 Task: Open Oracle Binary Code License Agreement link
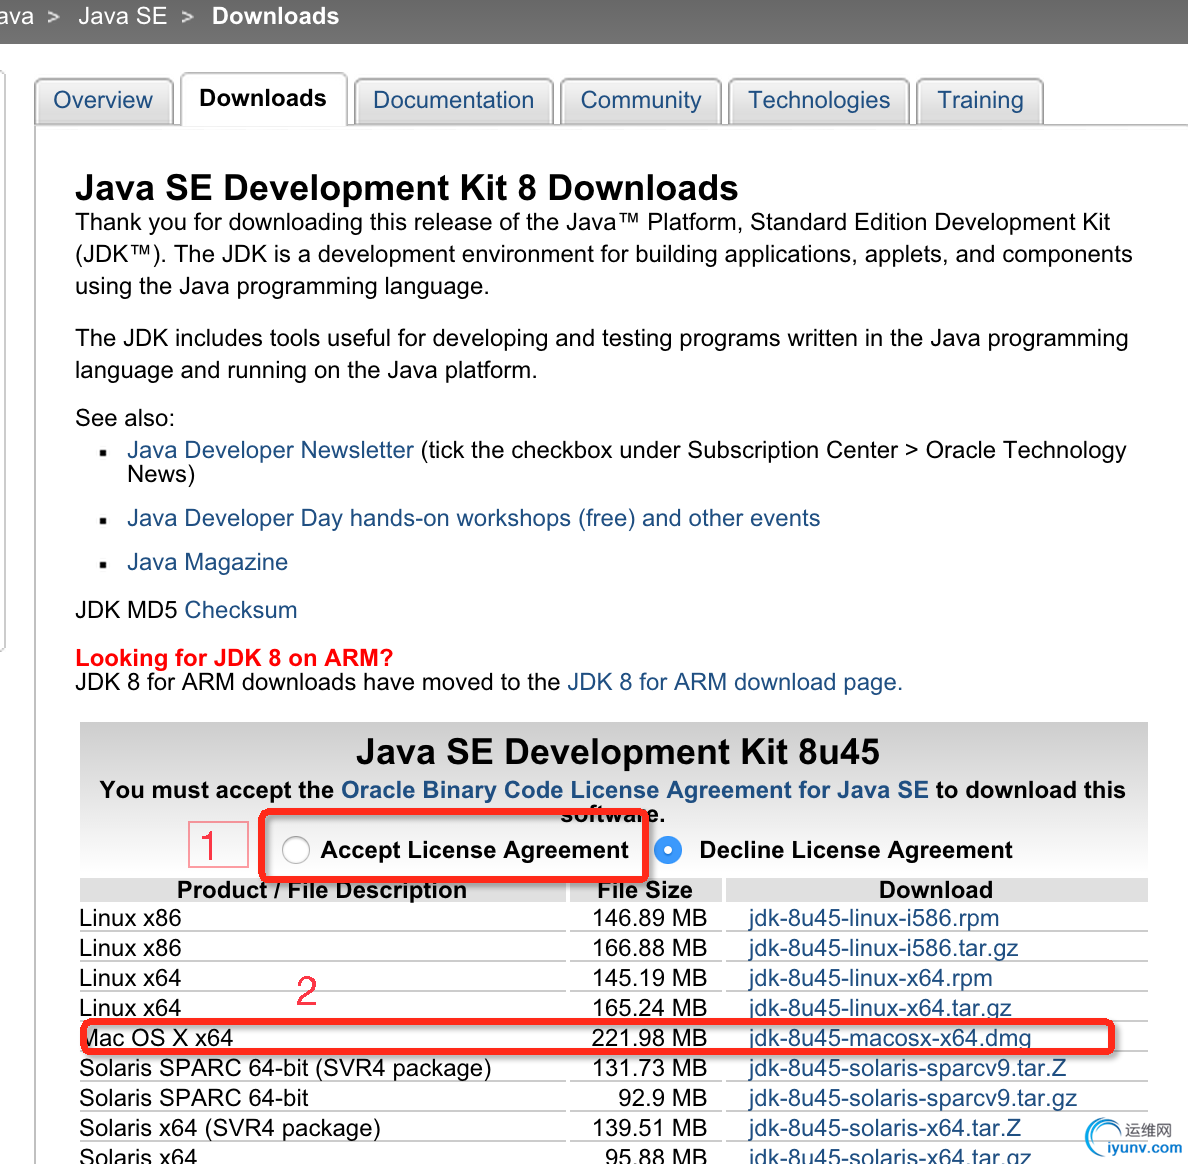635,790
